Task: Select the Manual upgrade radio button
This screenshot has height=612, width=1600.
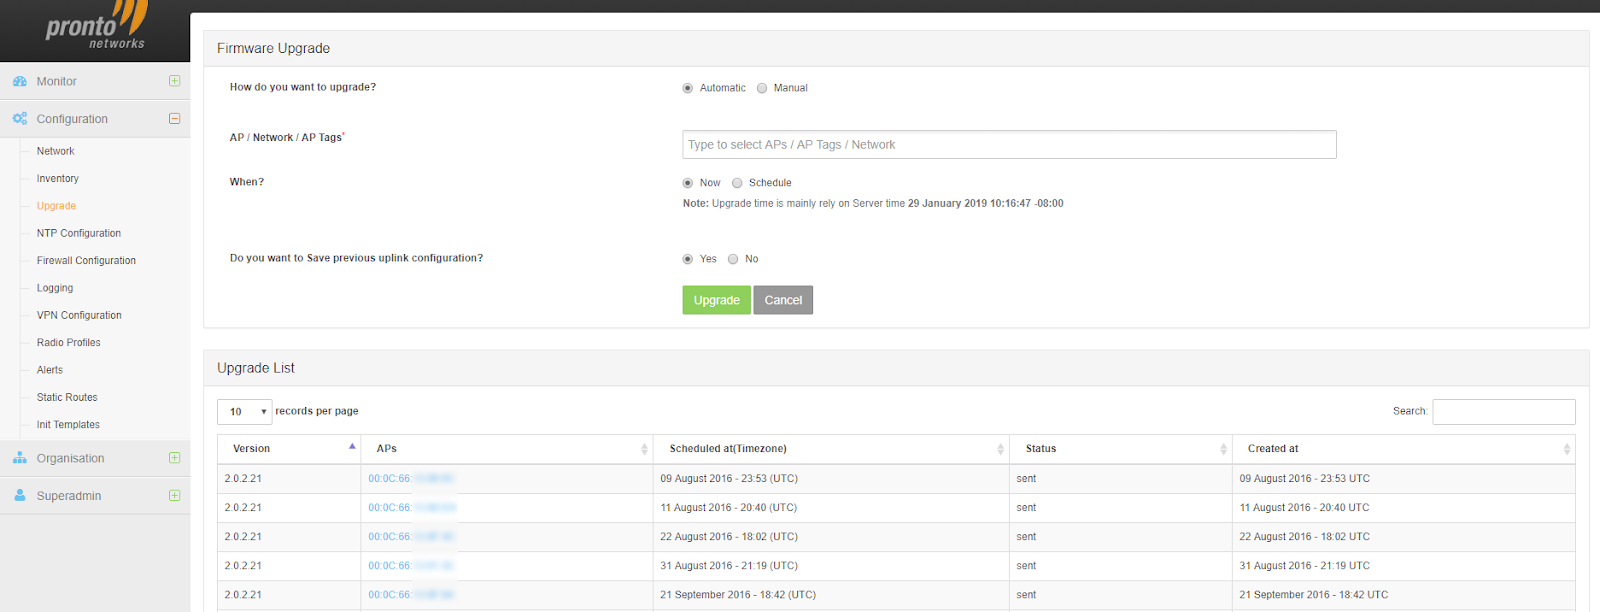Action: [x=762, y=88]
